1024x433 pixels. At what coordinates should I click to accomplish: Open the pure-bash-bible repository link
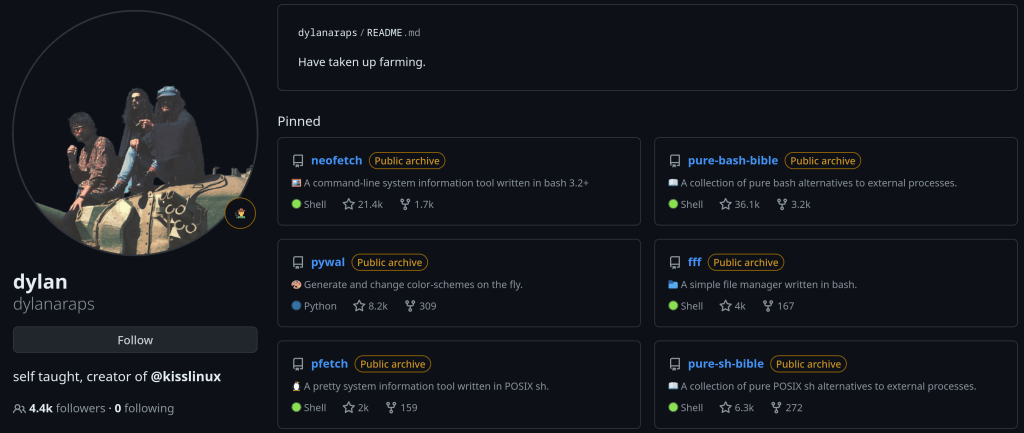point(733,160)
